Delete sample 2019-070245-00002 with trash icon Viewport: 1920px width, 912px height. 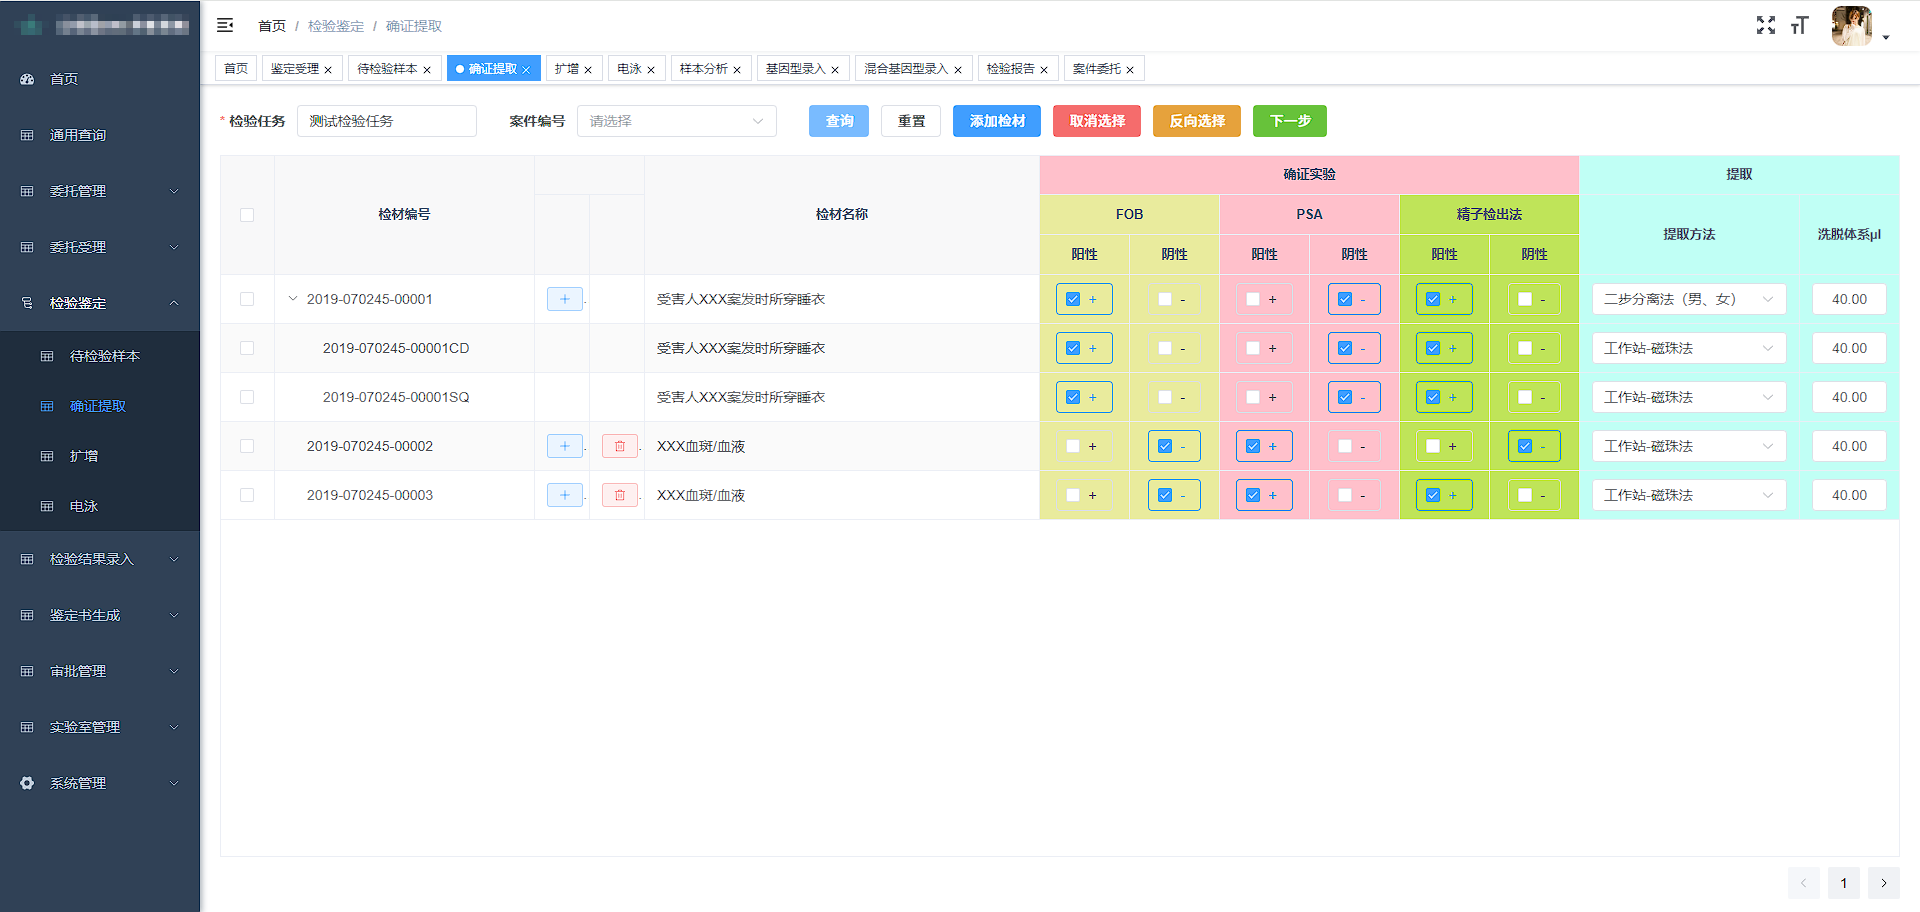coord(619,446)
